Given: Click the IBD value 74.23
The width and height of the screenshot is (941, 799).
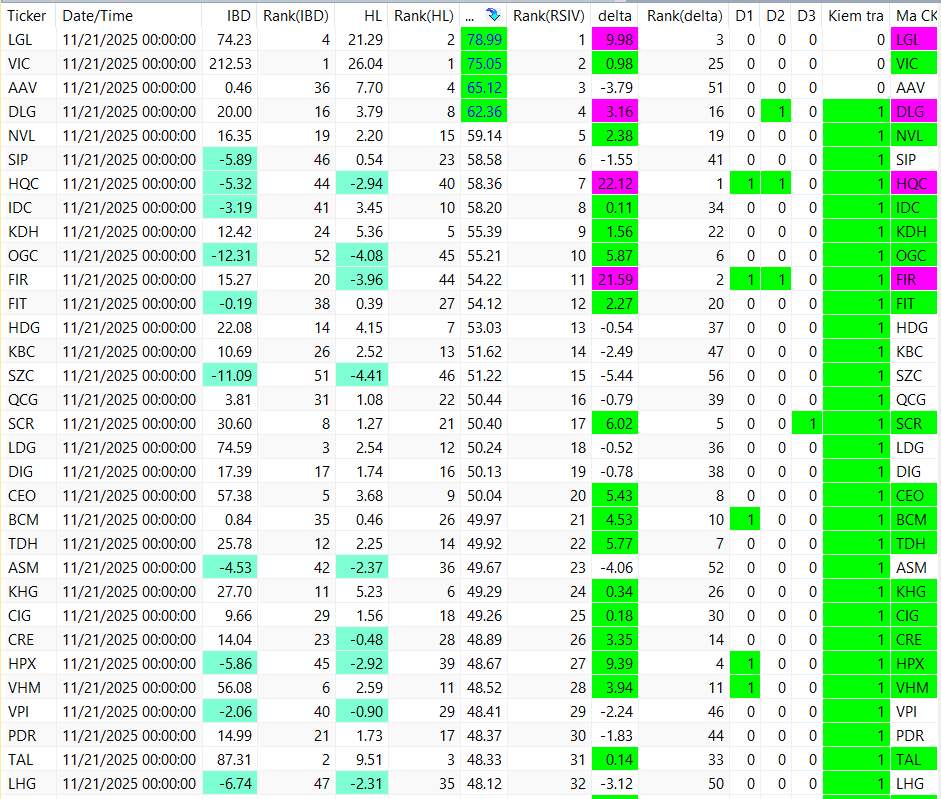Looking at the screenshot, I should [x=234, y=40].
